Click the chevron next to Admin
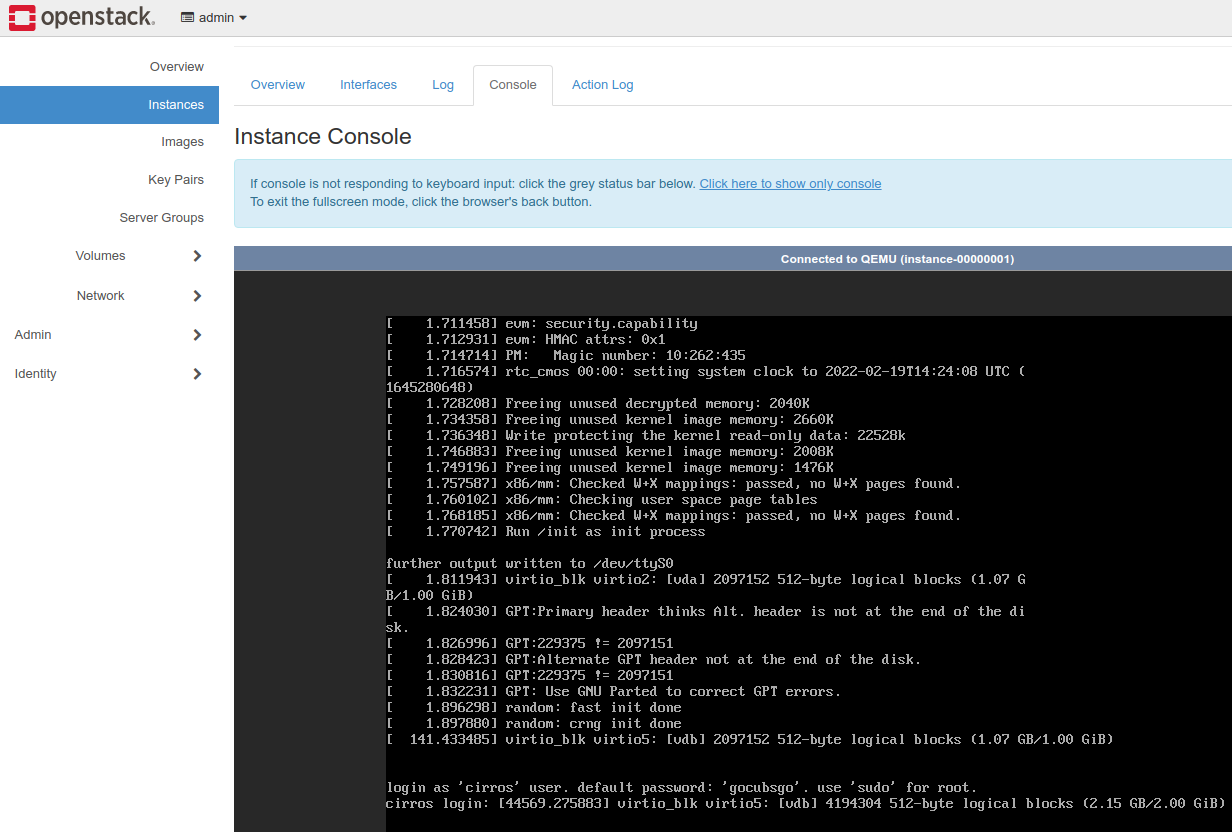Screen dimensions: 1232x832 point(197,335)
